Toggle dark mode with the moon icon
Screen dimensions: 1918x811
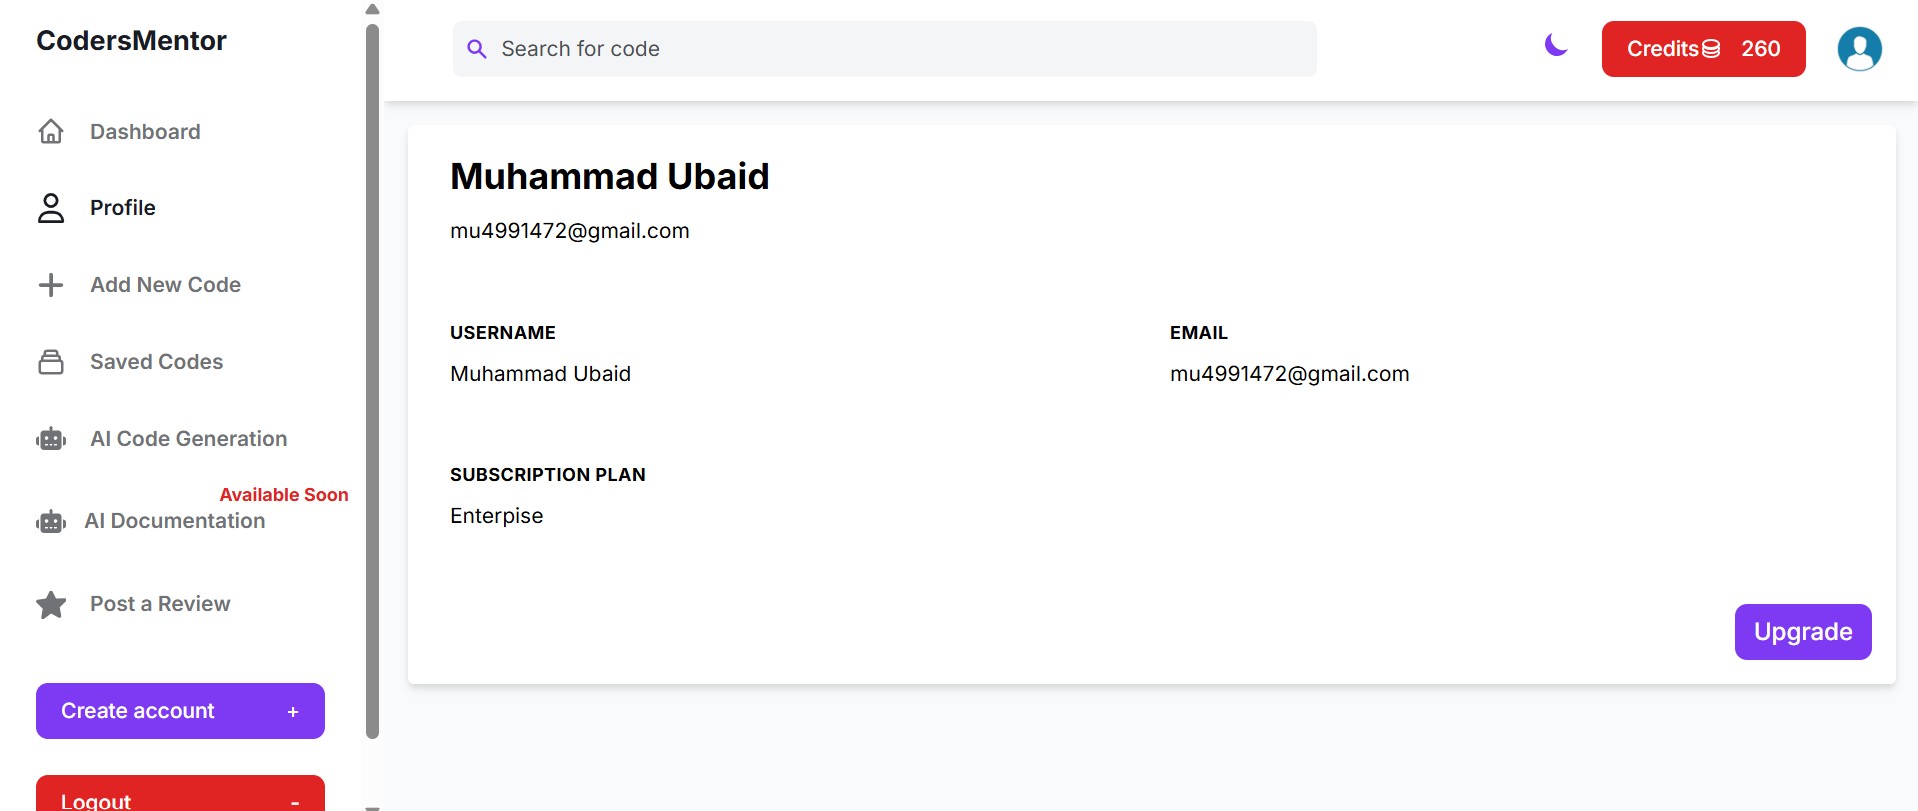[x=1556, y=45]
